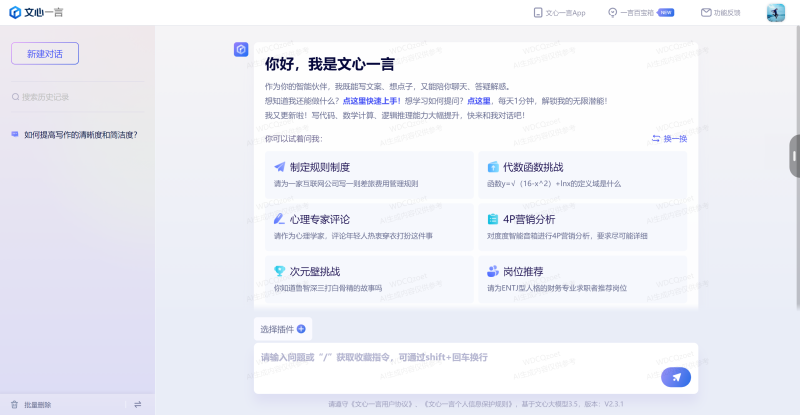Collapse sidebar with the swap arrows icon
800x415 pixels.
[x=138, y=405]
